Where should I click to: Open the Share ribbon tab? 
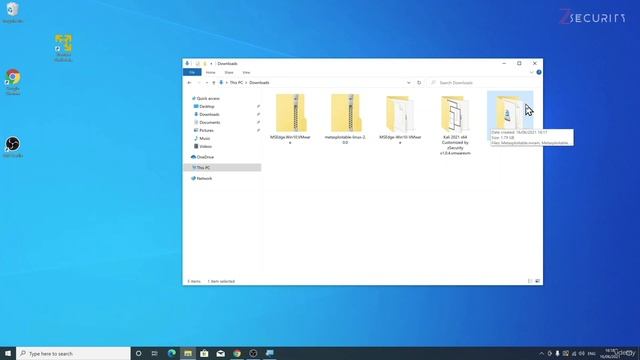(229, 72)
